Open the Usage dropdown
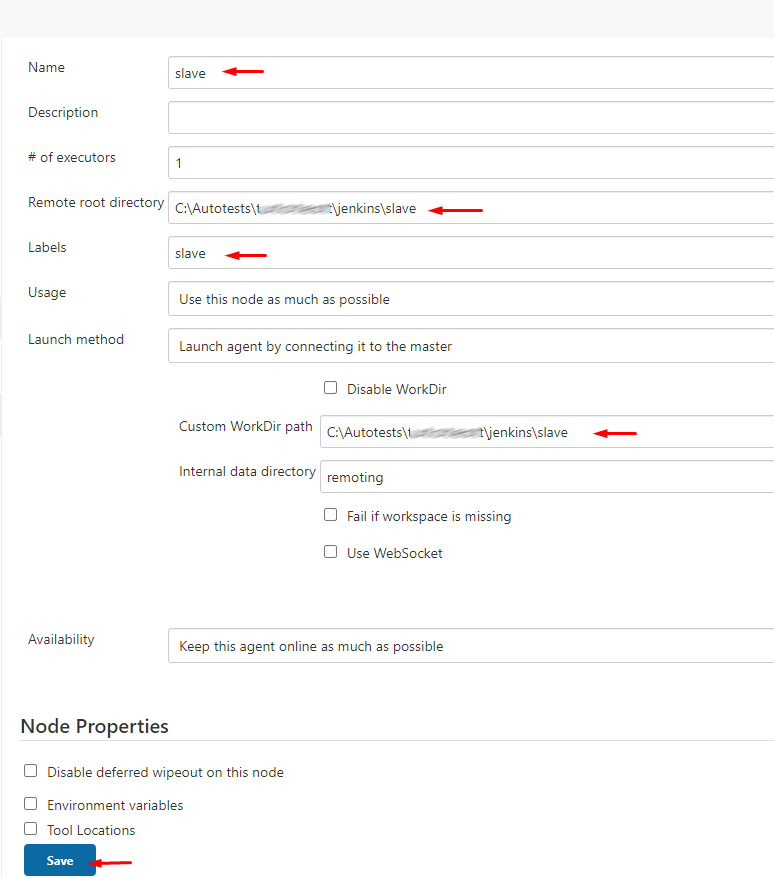The width and height of the screenshot is (774, 878). click(x=470, y=298)
